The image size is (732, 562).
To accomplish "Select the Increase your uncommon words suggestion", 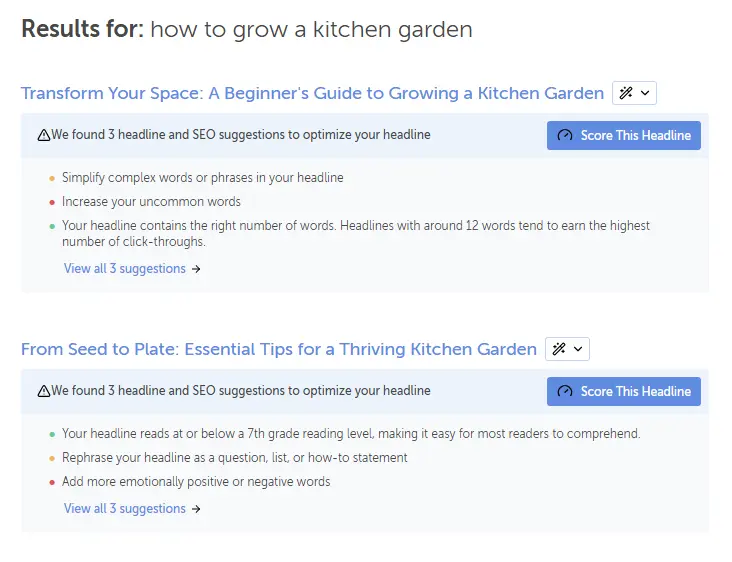I will pos(151,201).
